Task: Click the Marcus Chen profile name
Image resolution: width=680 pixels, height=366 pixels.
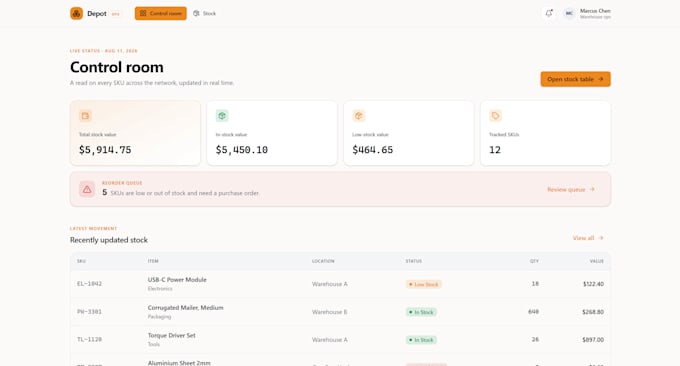Action: click(x=595, y=11)
